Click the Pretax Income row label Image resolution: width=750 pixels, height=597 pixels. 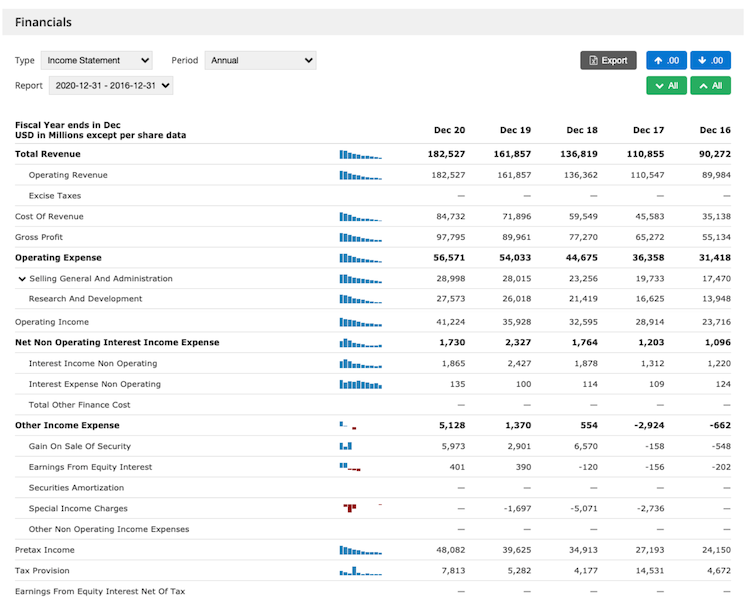click(x=45, y=550)
